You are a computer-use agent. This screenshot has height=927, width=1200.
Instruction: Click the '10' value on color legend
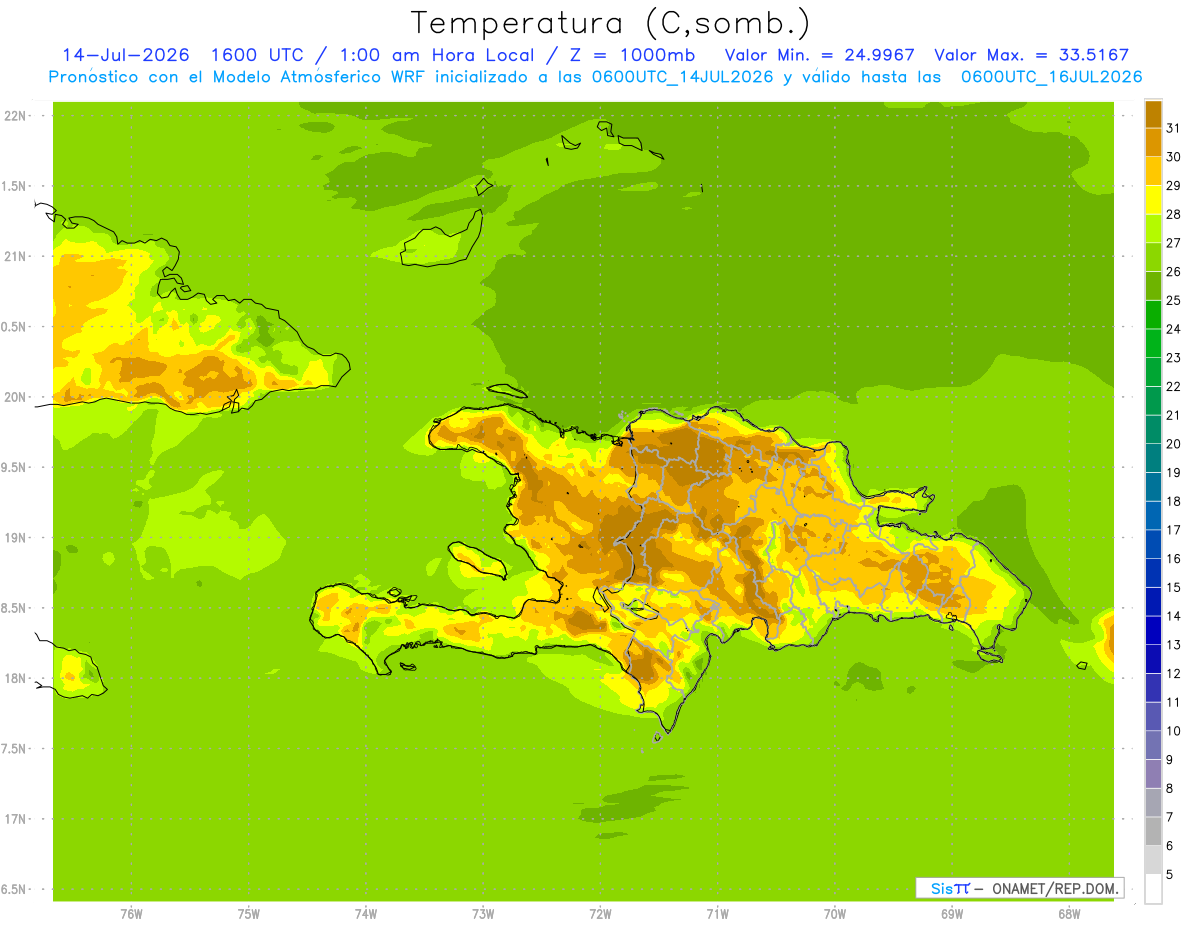[x=1174, y=731]
